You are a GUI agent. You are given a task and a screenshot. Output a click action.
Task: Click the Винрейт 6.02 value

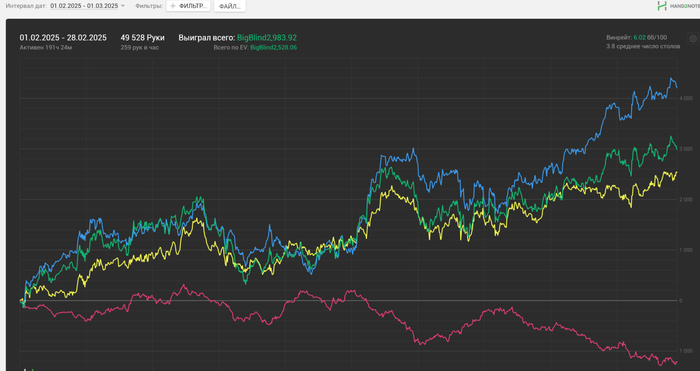[x=639, y=38]
